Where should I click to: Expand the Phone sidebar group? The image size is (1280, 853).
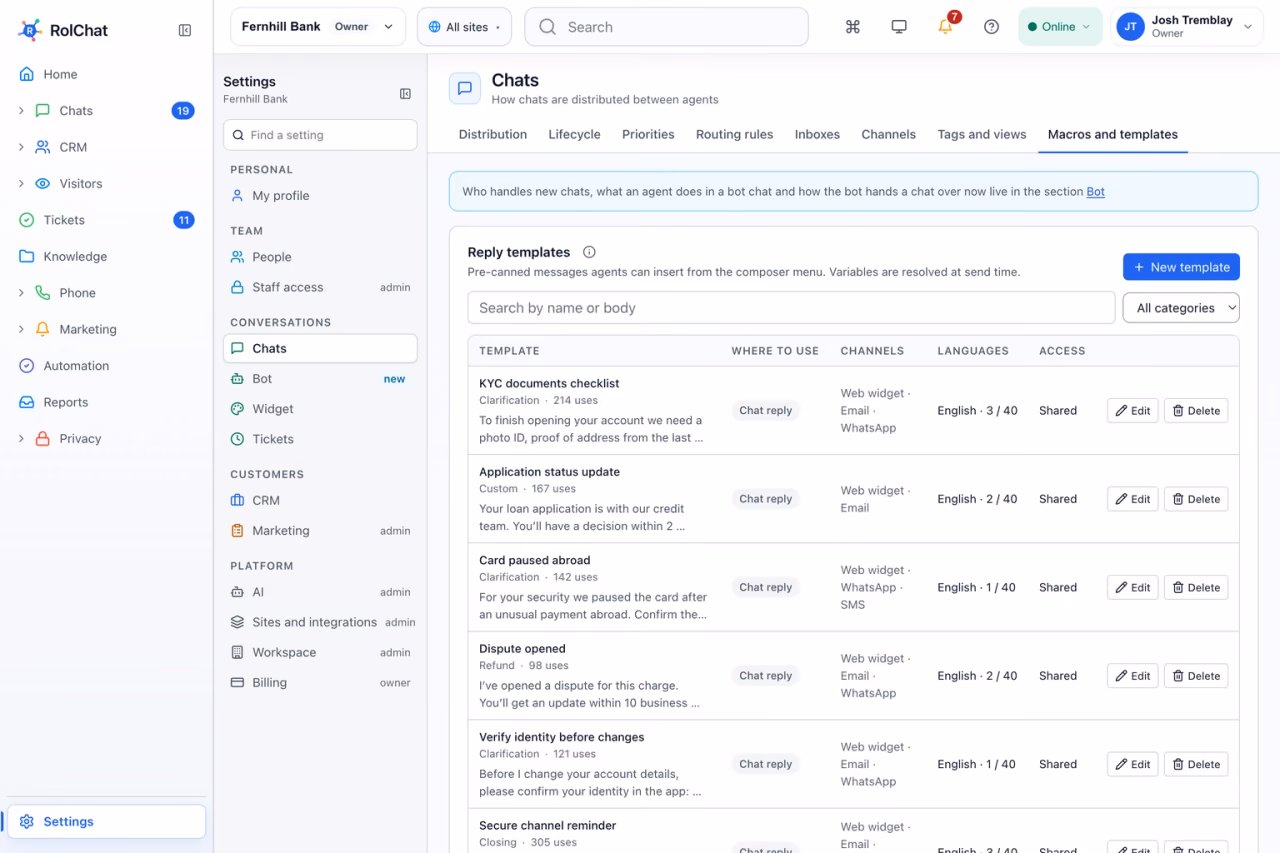pyautogui.click(x=21, y=293)
